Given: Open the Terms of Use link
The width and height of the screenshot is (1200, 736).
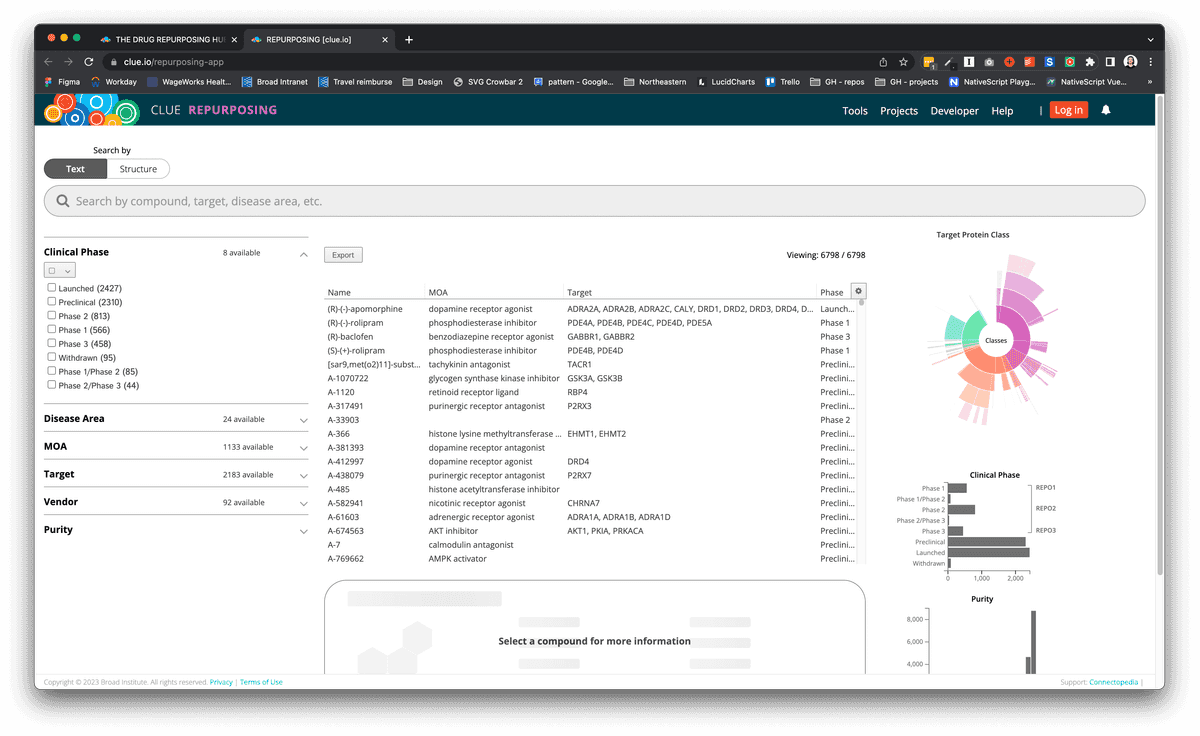Looking at the screenshot, I should pyautogui.click(x=260, y=682).
